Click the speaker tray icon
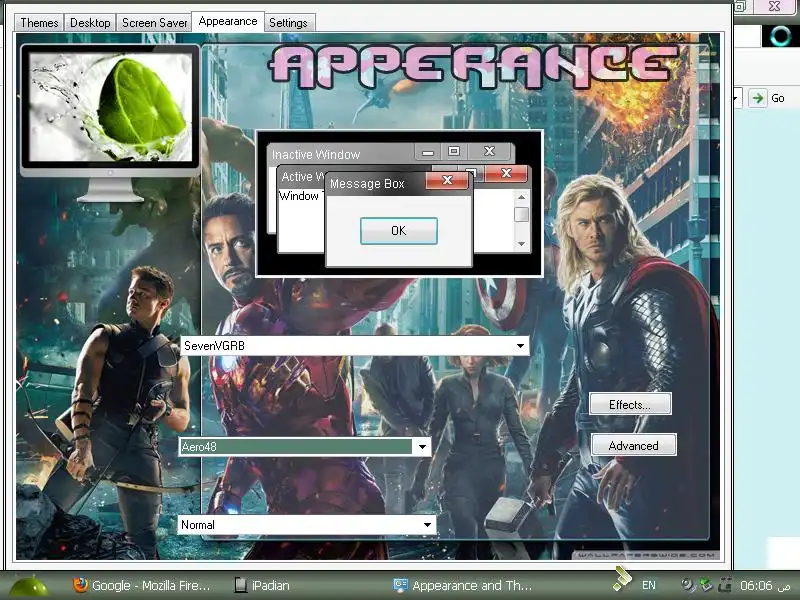 tap(688, 585)
